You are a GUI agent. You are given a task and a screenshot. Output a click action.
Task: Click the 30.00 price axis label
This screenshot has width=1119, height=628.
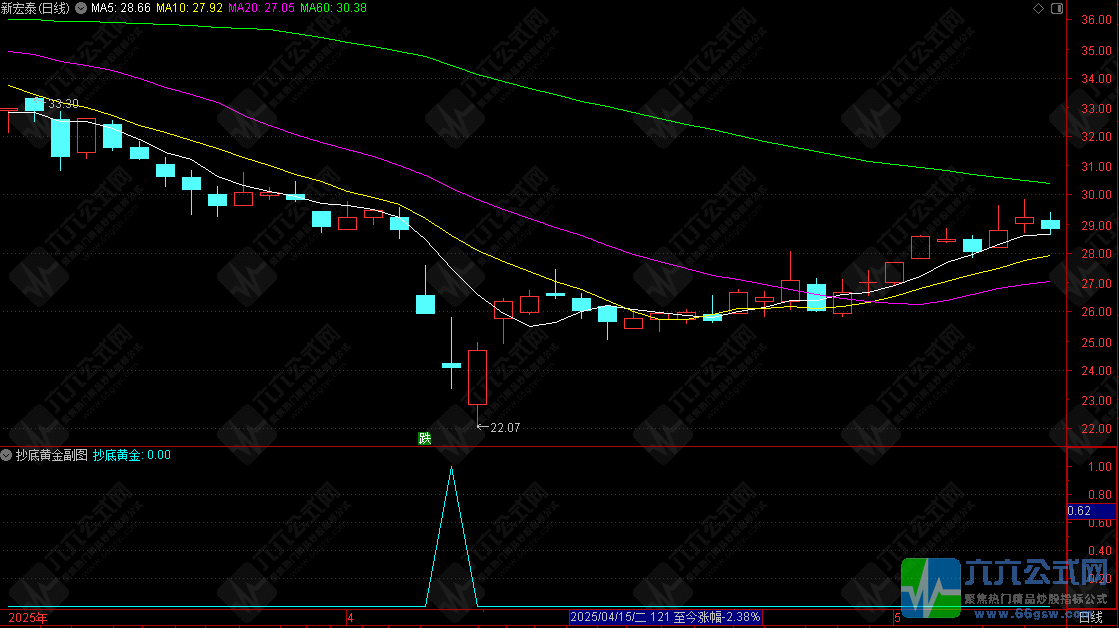coord(1096,195)
